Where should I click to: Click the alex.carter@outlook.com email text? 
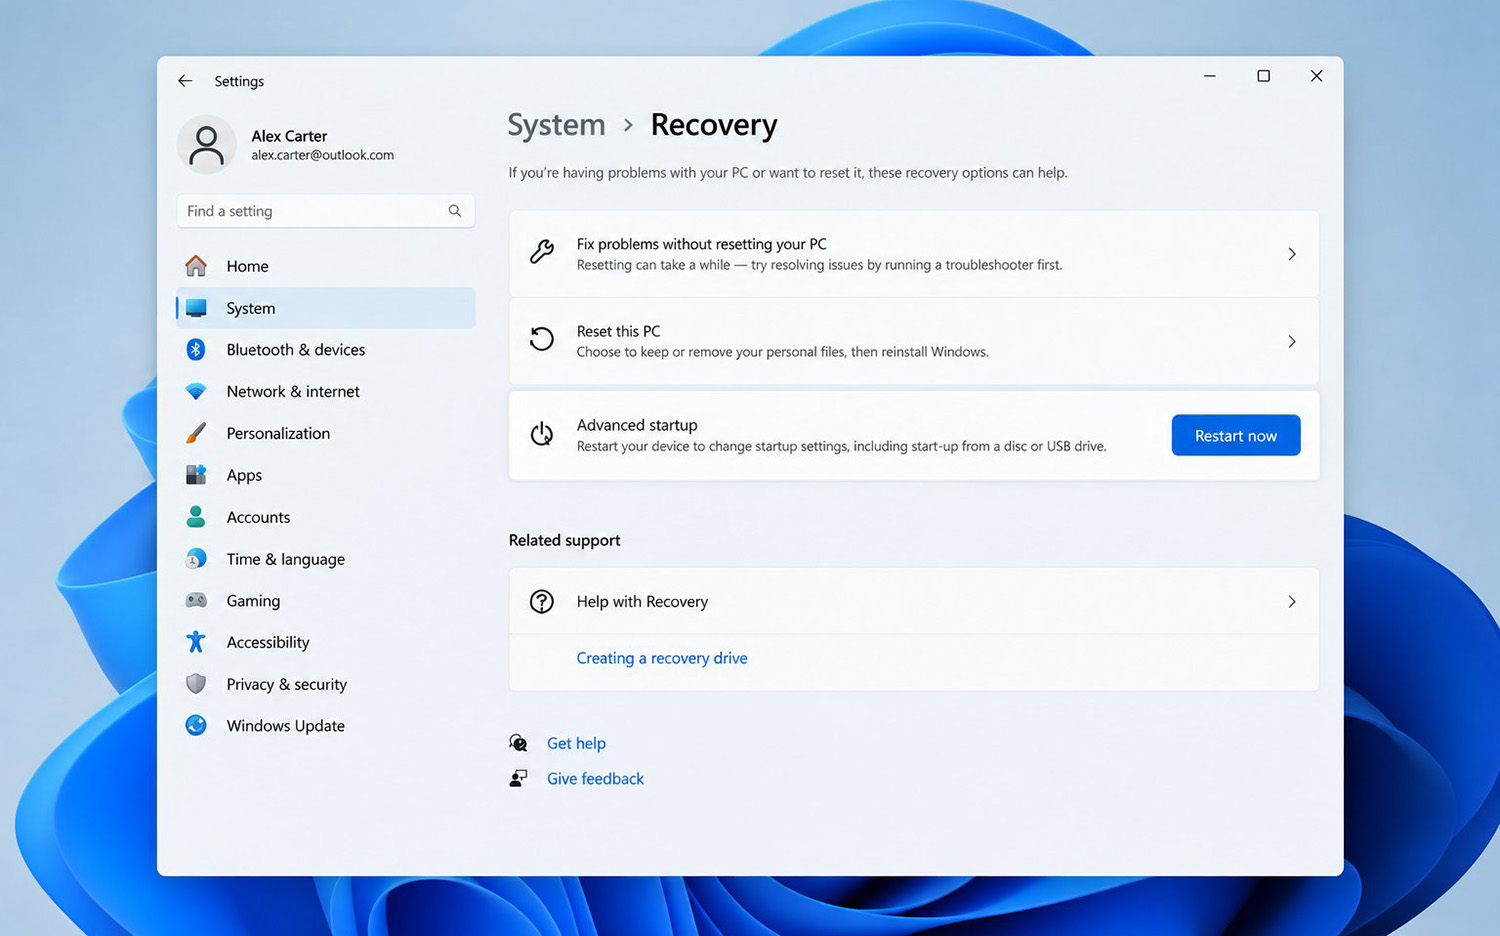point(322,155)
